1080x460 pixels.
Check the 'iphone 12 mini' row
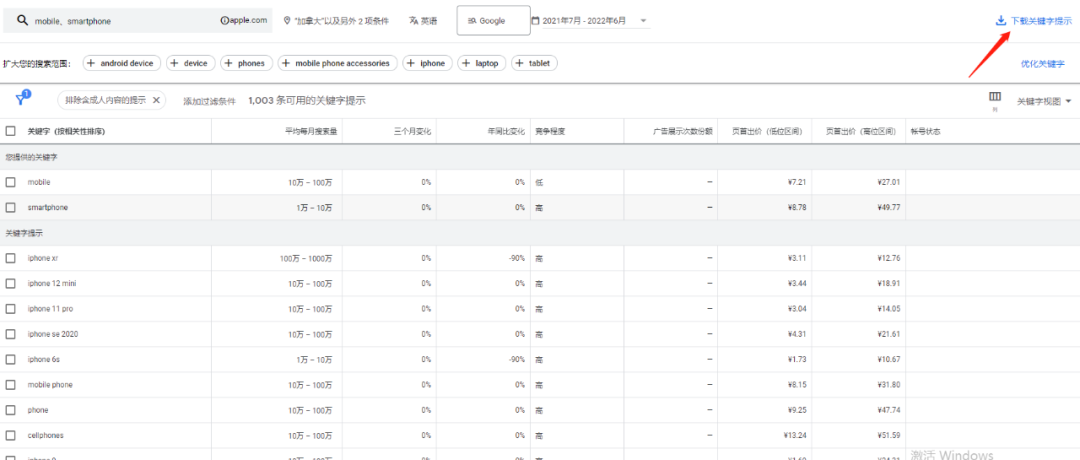pyautogui.click(x=10, y=284)
